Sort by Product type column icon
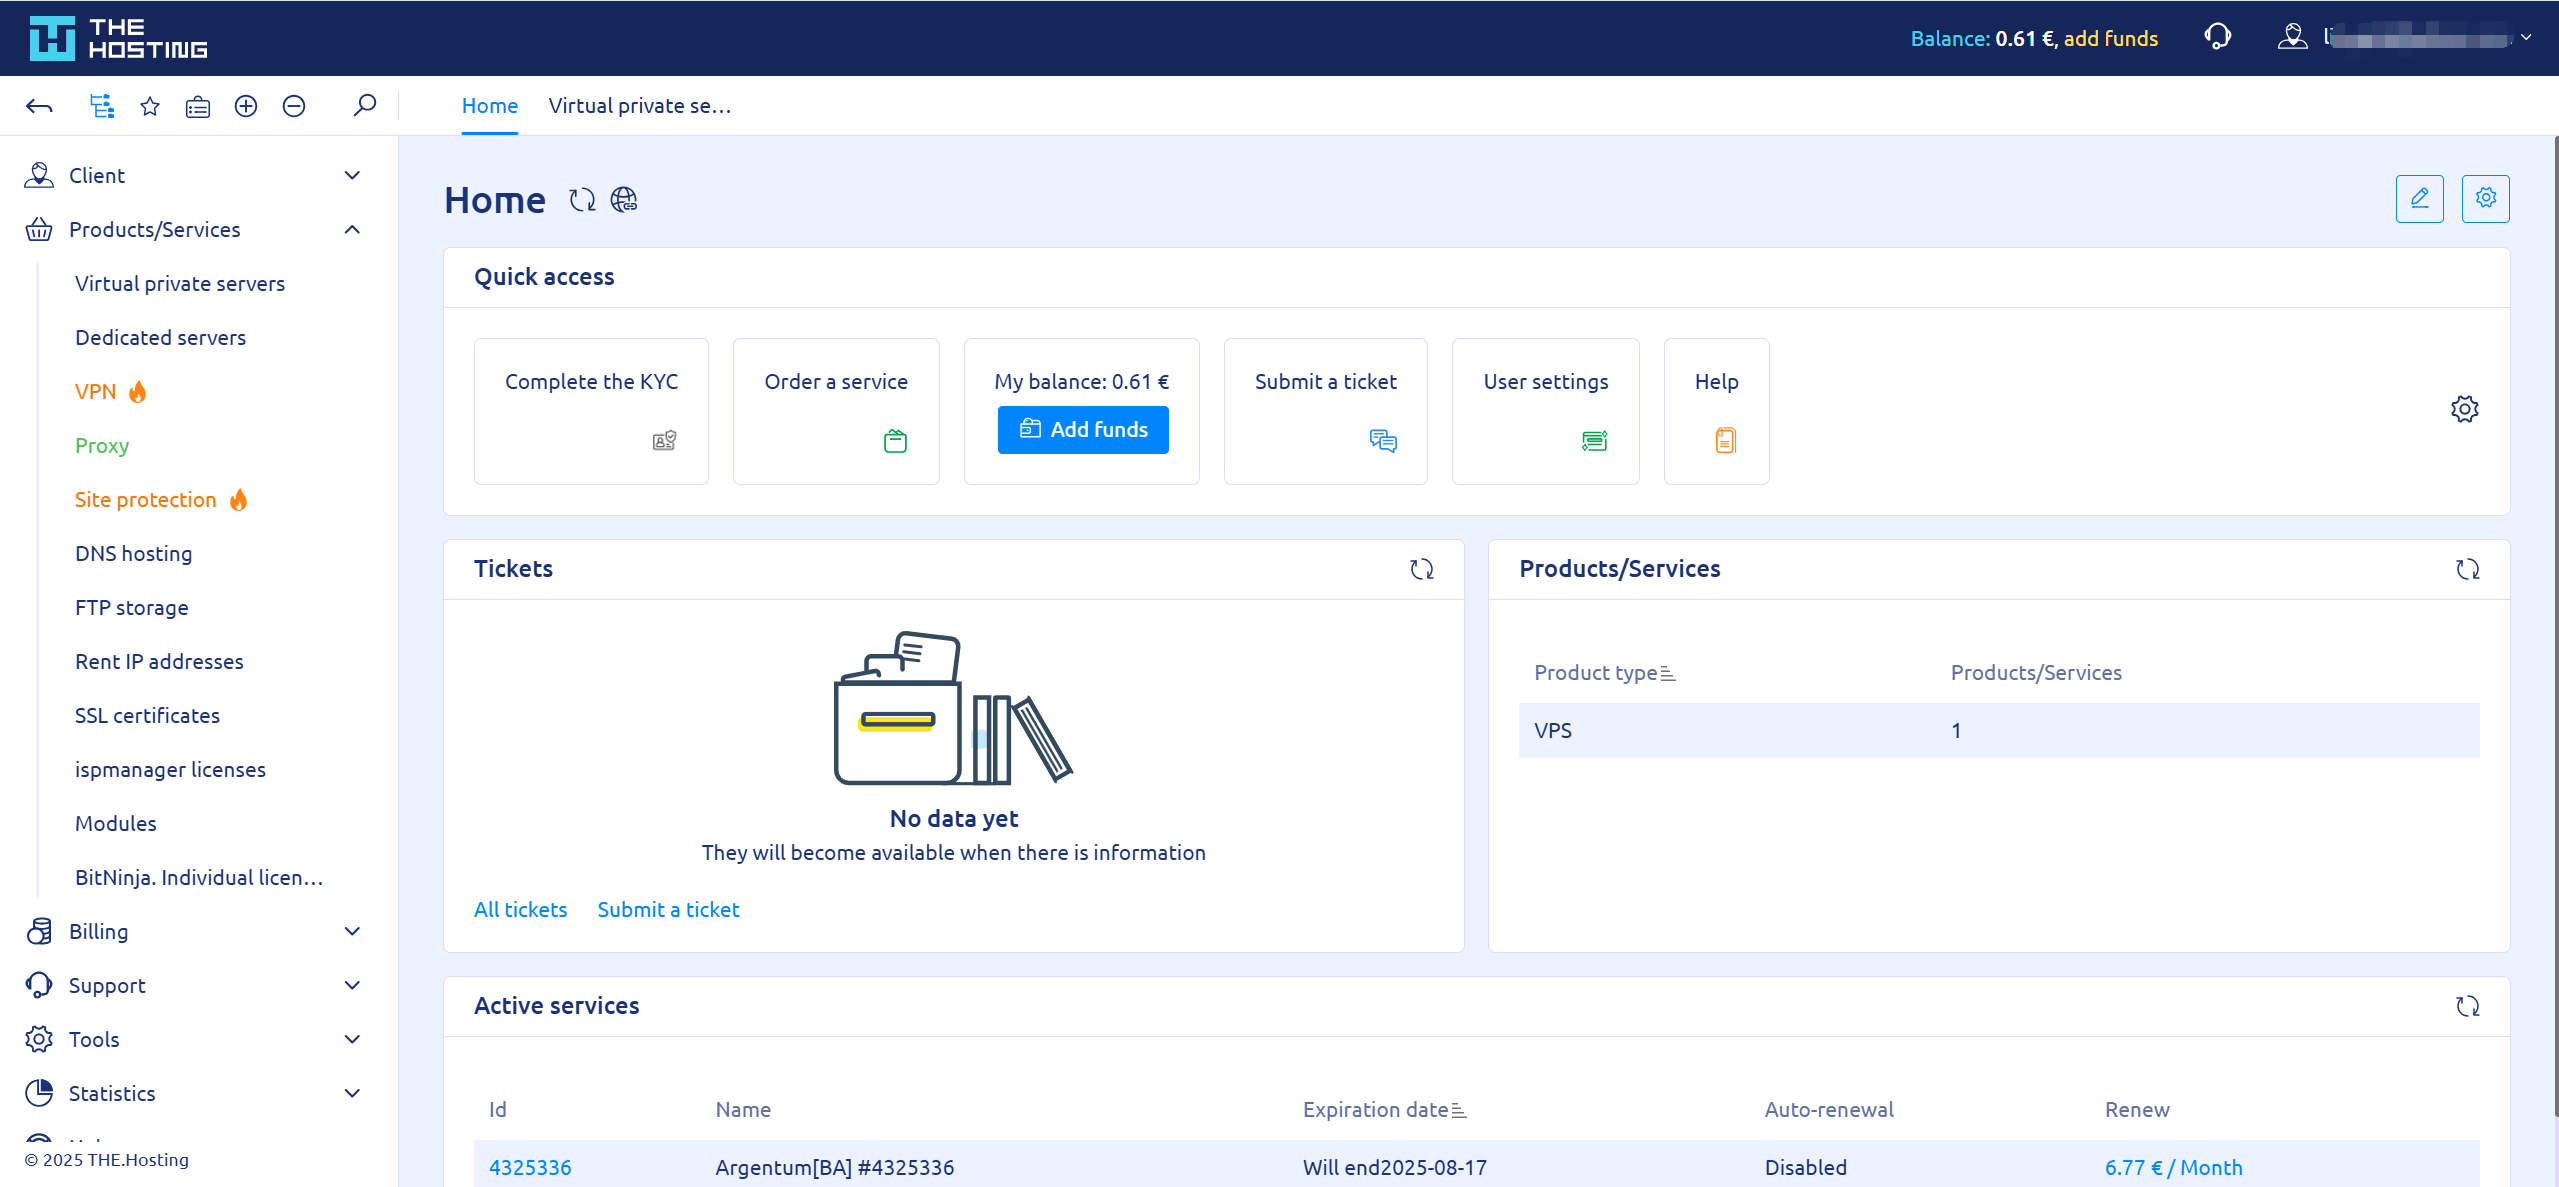Viewport: 2559px width, 1187px height. [x=1668, y=674]
